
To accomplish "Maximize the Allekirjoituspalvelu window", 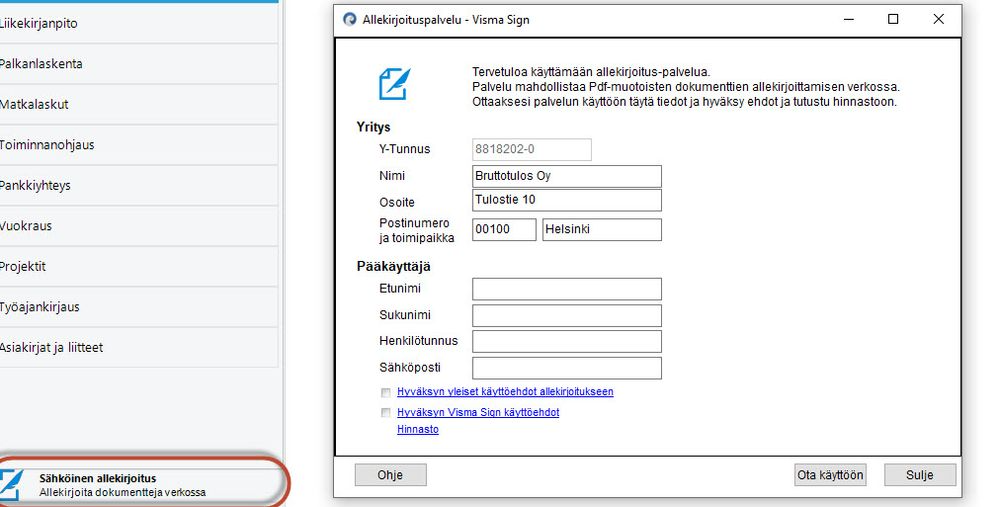I will pyautogui.click(x=893, y=20).
